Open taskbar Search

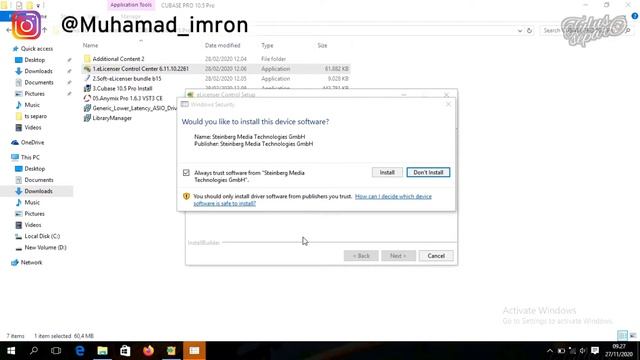pos(34,351)
